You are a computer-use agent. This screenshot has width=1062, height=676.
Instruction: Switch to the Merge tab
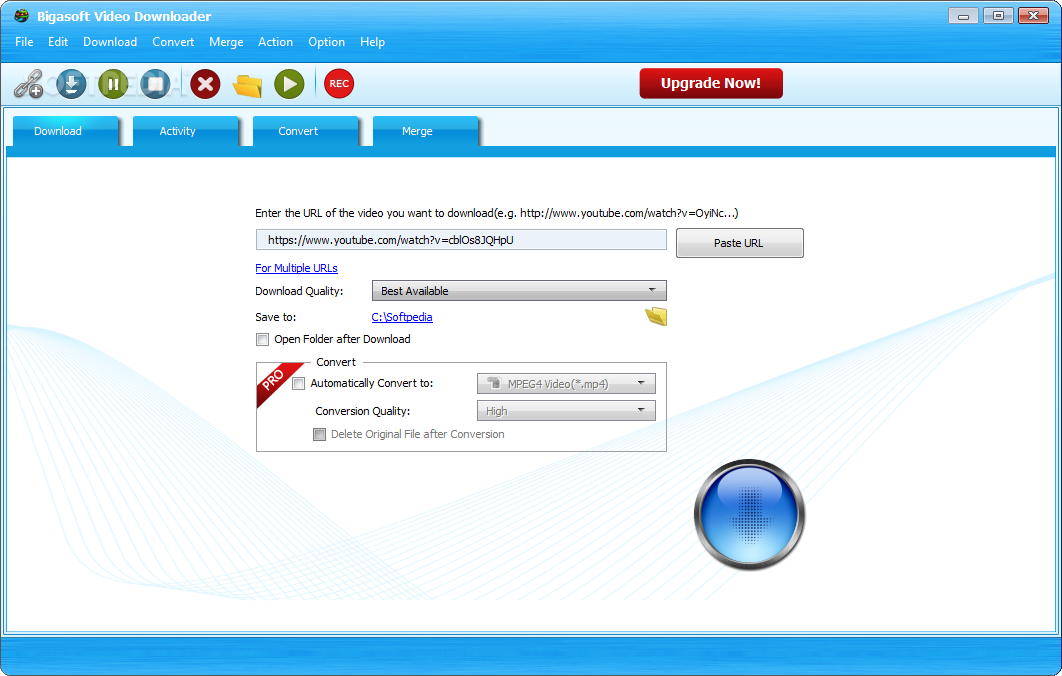[425, 131]
